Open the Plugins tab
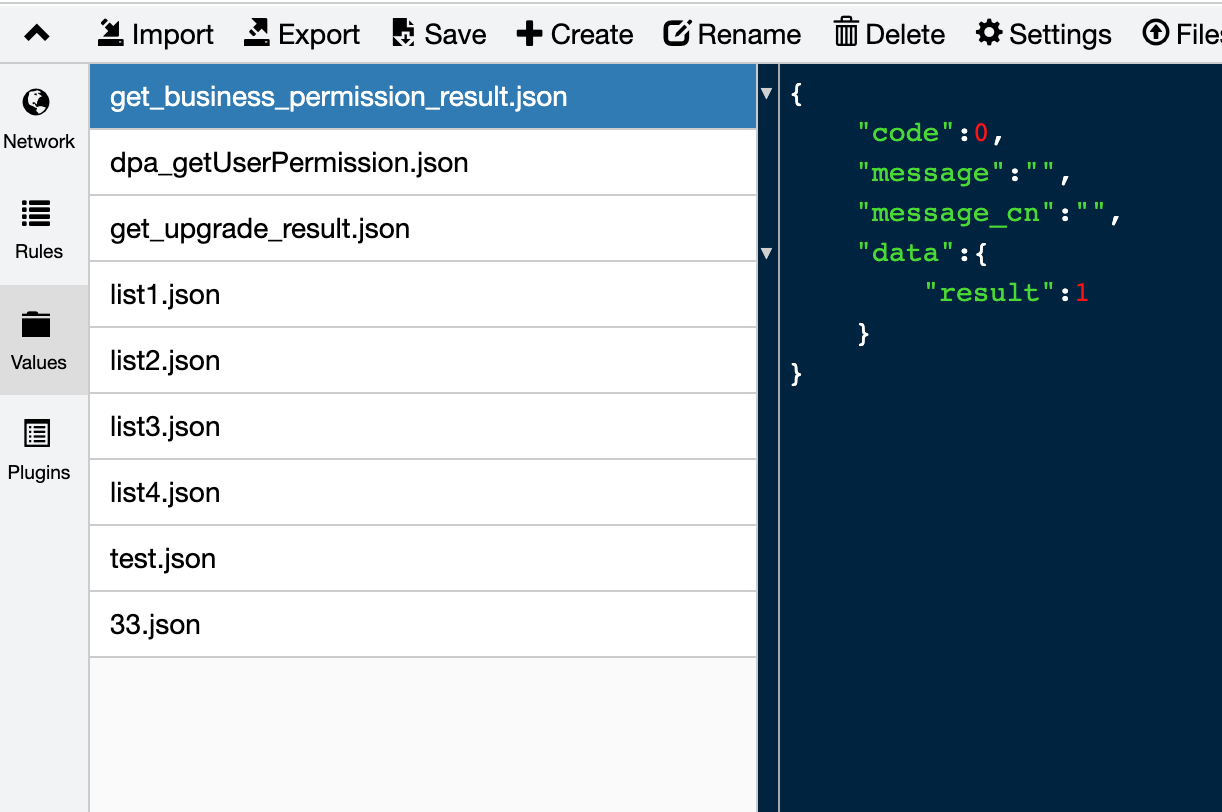 click(39, 450)
